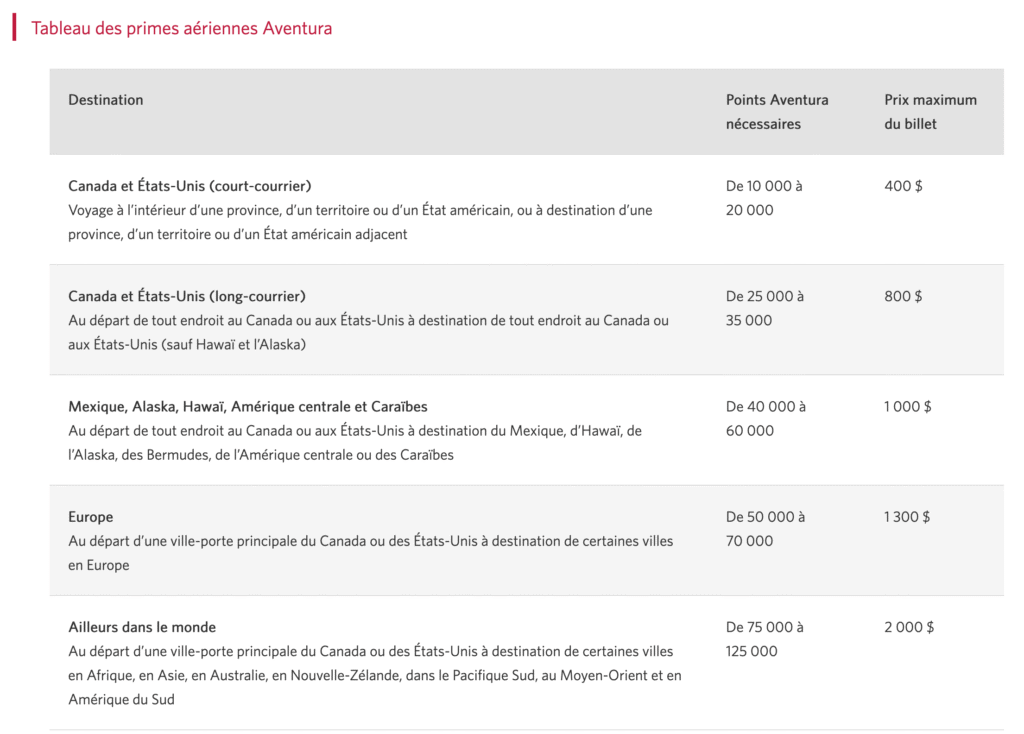The image size is (1024, 734).
Task: Select the Europe row title
Action: tap(91, 517)
